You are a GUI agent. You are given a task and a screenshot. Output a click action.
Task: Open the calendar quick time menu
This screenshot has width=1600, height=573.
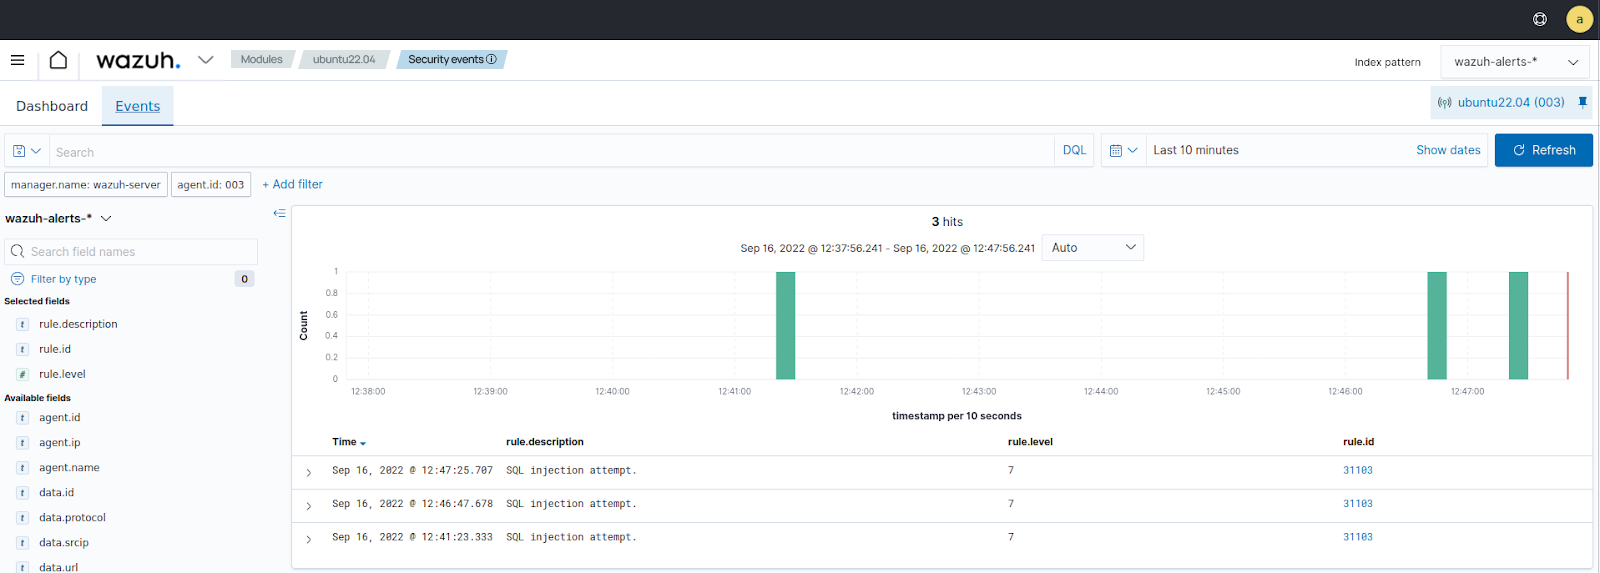(1124, 150)
